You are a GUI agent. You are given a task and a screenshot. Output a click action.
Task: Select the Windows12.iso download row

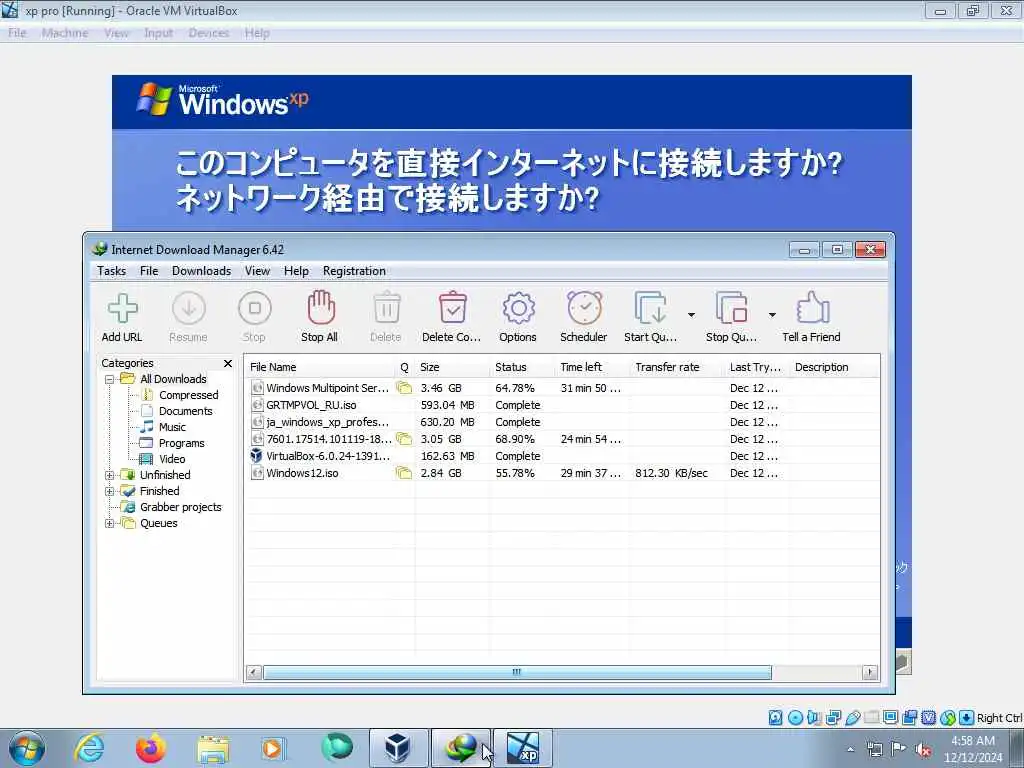(563, 473)
